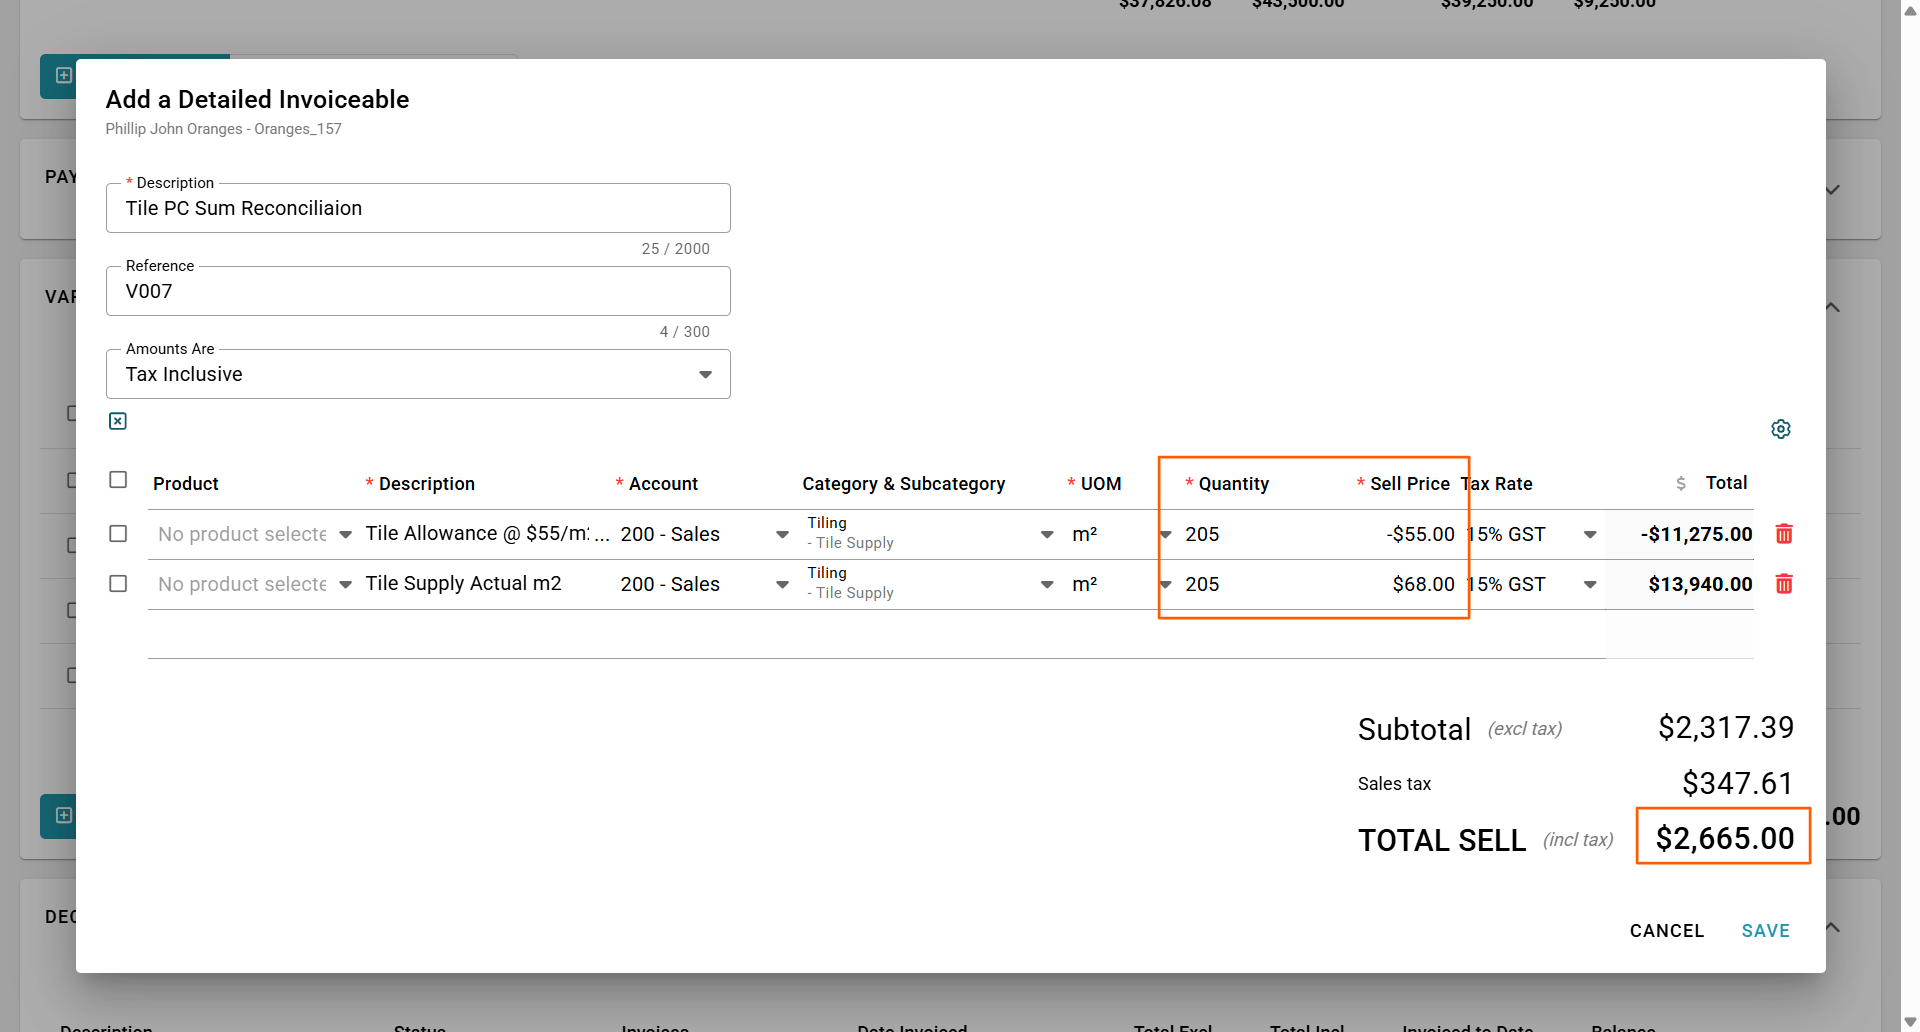Screen dimensions: 1920x1032
Task: Click into the Reference field V007
Action: pyautogui.click(x=417, y=291)
